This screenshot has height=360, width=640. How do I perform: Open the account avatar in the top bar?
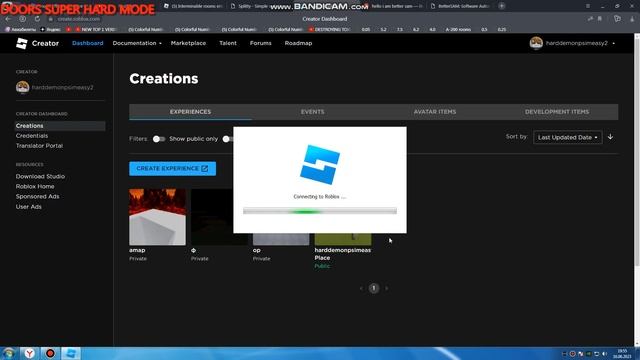536,43
